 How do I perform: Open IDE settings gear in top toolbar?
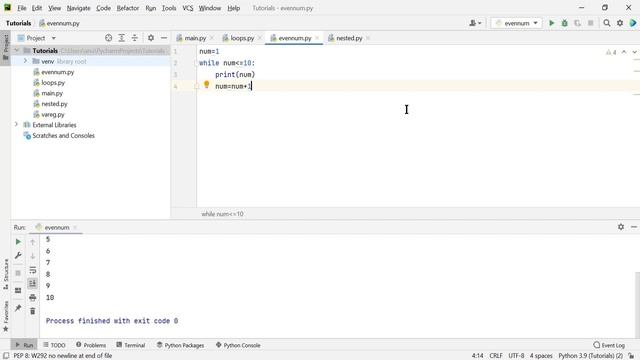[x=620, y=23]
